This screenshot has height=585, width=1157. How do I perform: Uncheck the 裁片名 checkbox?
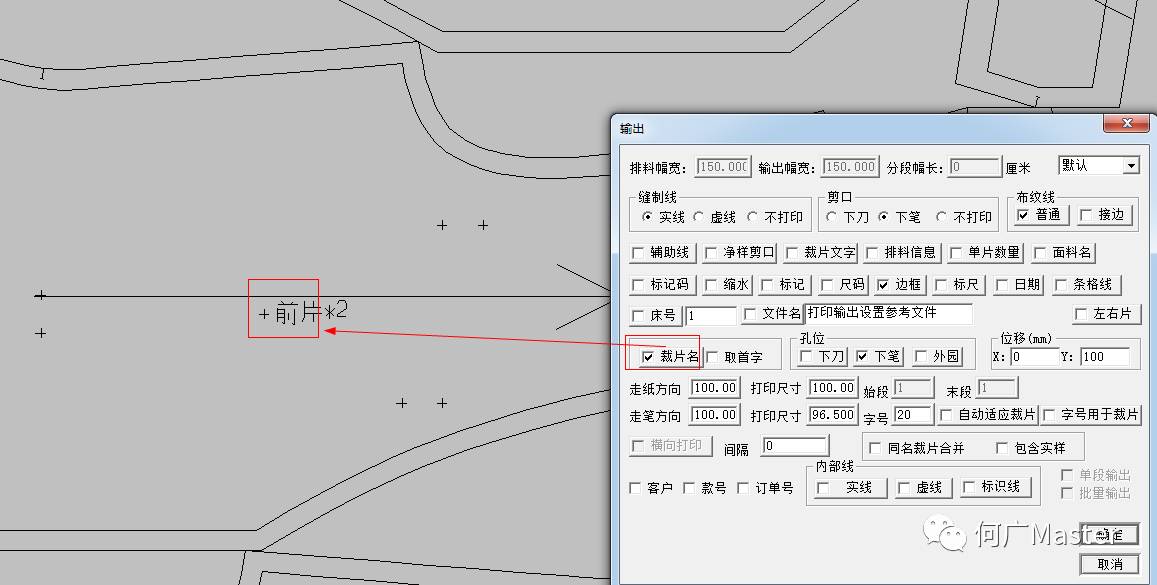(x=648, y=357)
